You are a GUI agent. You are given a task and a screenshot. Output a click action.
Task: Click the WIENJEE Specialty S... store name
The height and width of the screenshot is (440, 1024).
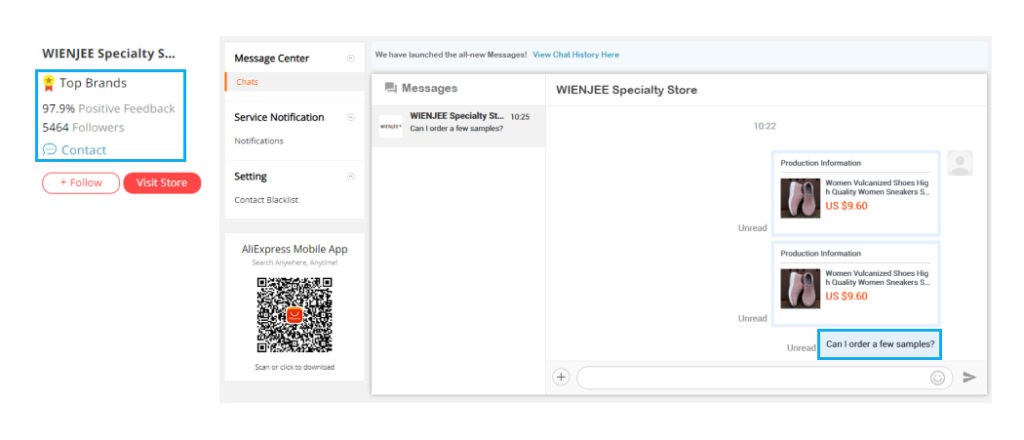(x=108, y=54)
